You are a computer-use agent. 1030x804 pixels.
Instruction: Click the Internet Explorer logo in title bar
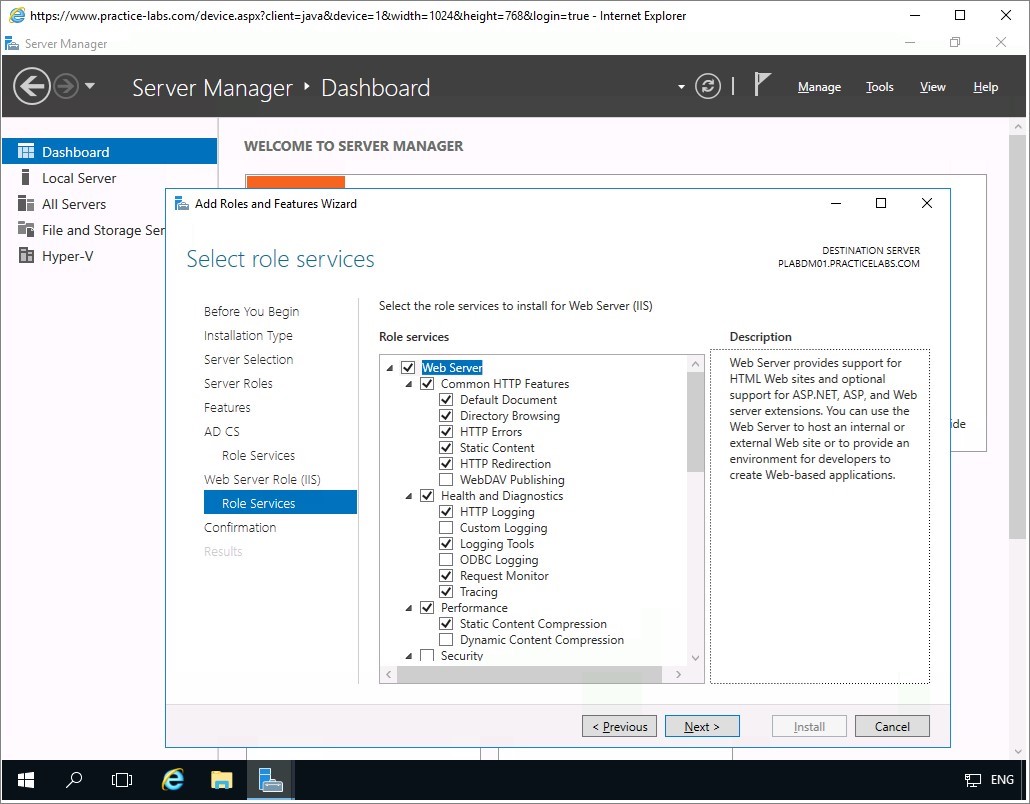coord(17,15)
